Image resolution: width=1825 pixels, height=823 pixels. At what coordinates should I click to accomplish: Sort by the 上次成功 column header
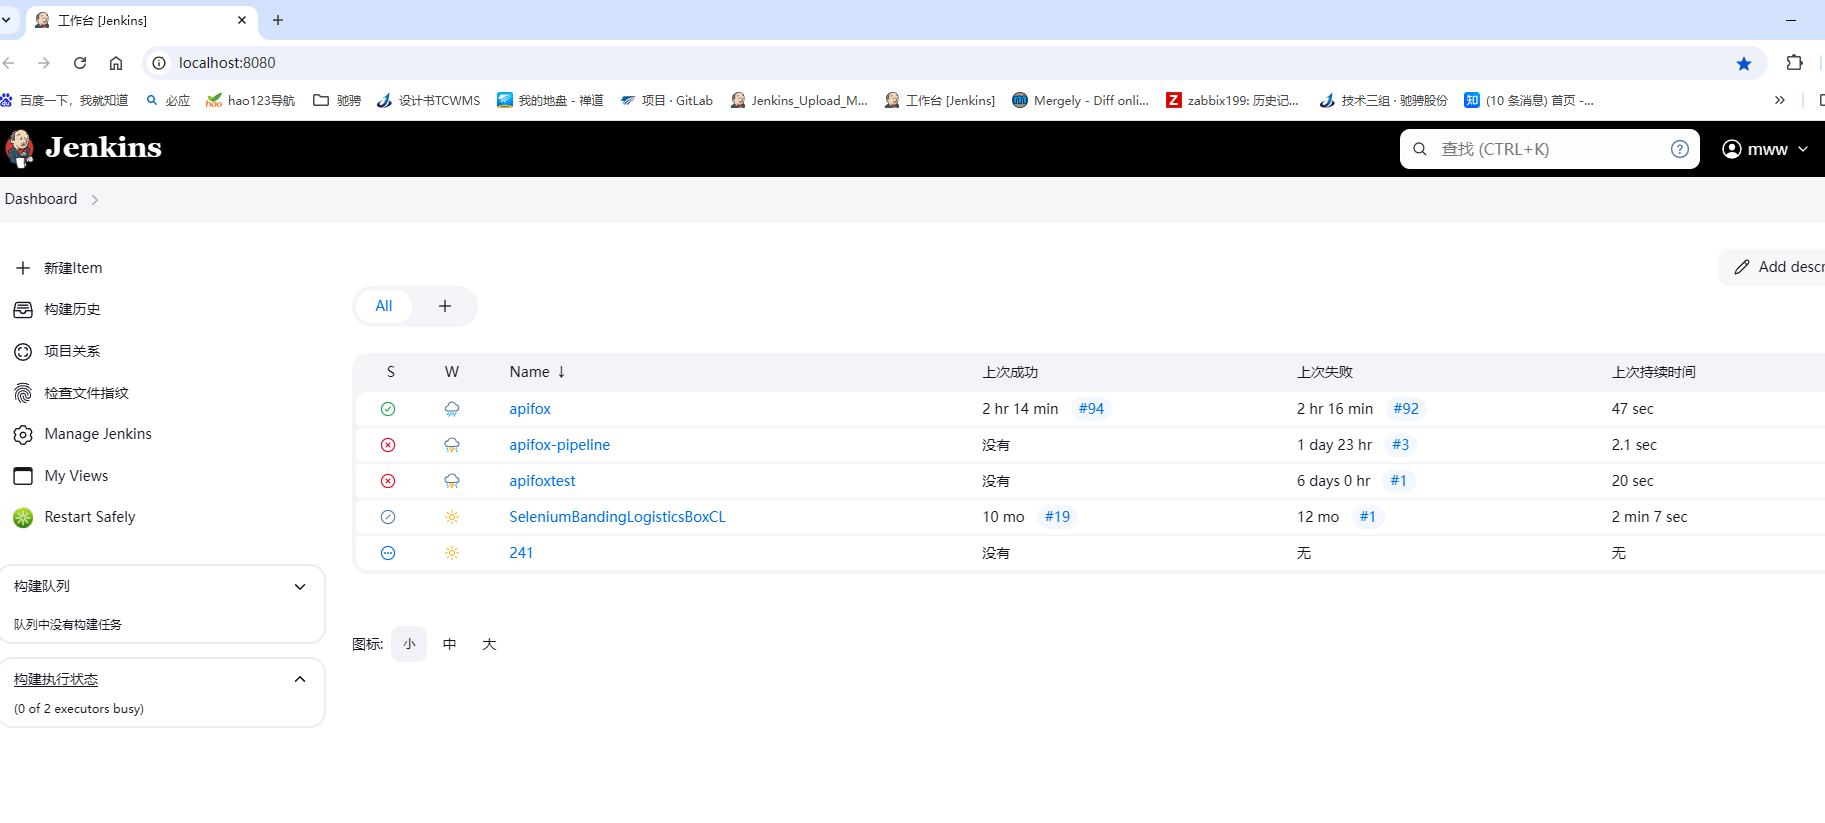pyautogui.click(x=1010, y=372)
